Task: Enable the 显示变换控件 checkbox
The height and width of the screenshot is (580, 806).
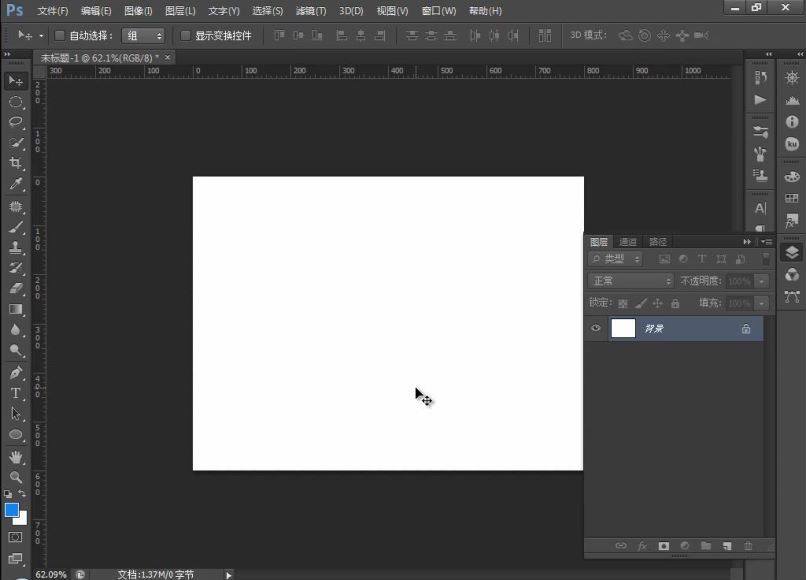Action: click(x=185, y=35)
